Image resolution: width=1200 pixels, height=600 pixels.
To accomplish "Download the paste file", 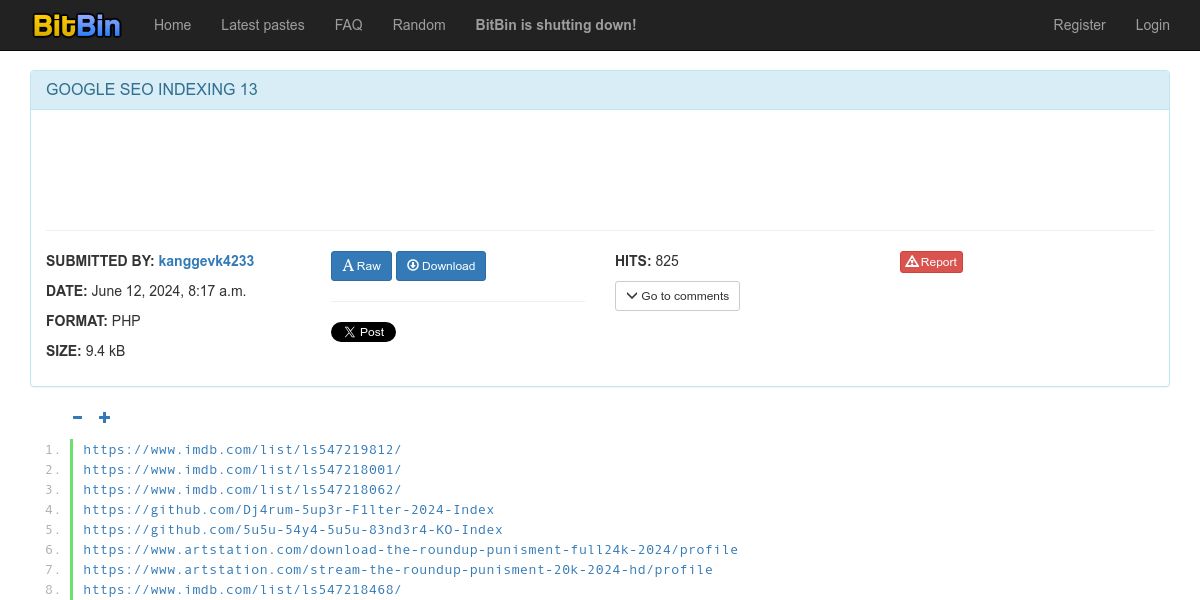I will [441, 266].
